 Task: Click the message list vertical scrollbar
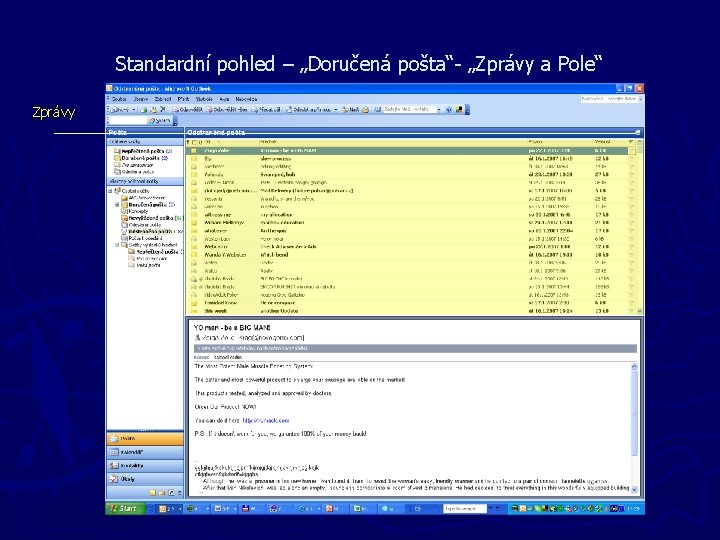coord(640,227)
